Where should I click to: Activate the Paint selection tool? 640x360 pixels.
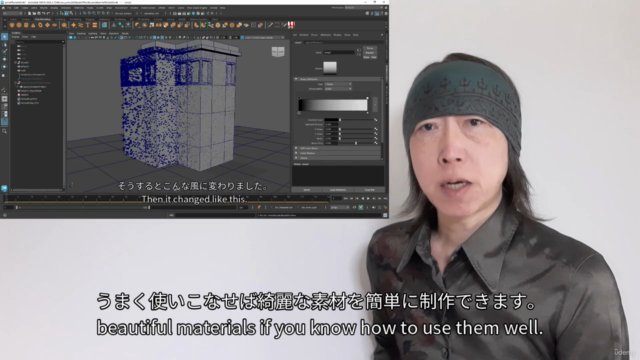(4, 52)
